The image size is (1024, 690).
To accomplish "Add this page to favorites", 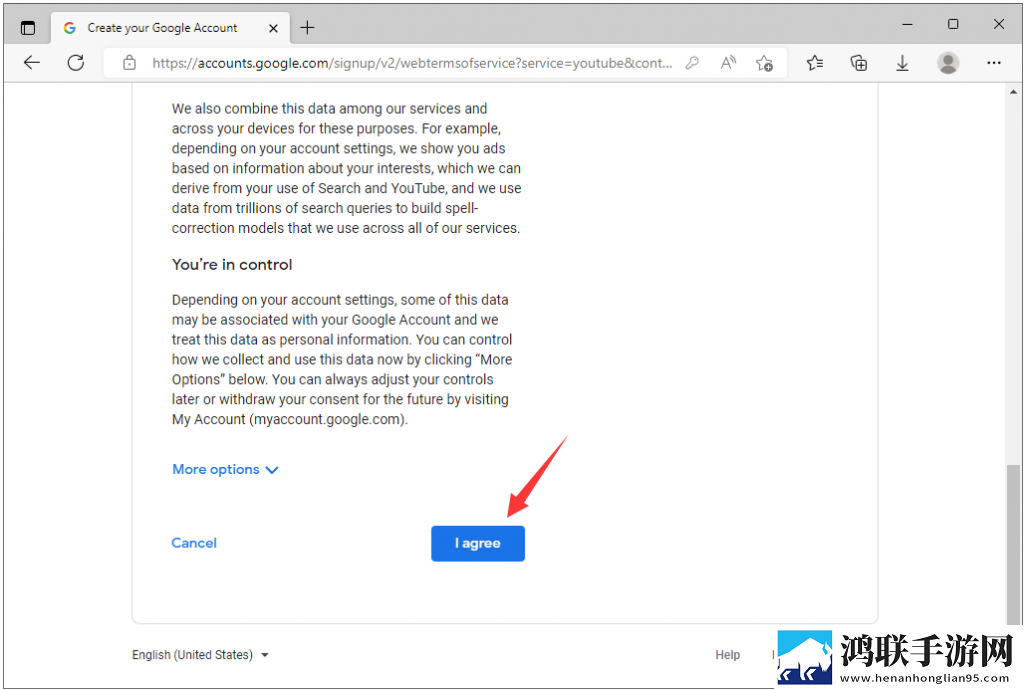I will point(764,63).
